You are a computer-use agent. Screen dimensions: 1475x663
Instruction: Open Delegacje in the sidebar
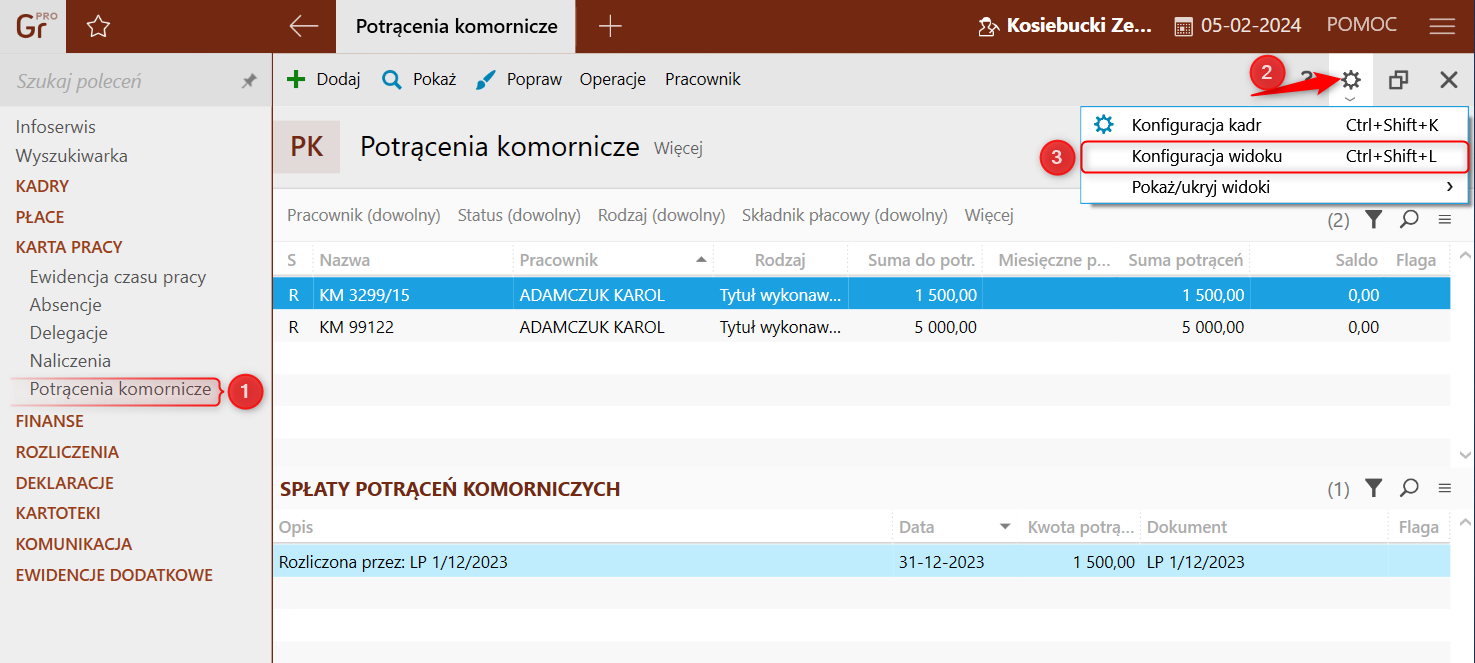pyautogui.click(x=68, y=333)
